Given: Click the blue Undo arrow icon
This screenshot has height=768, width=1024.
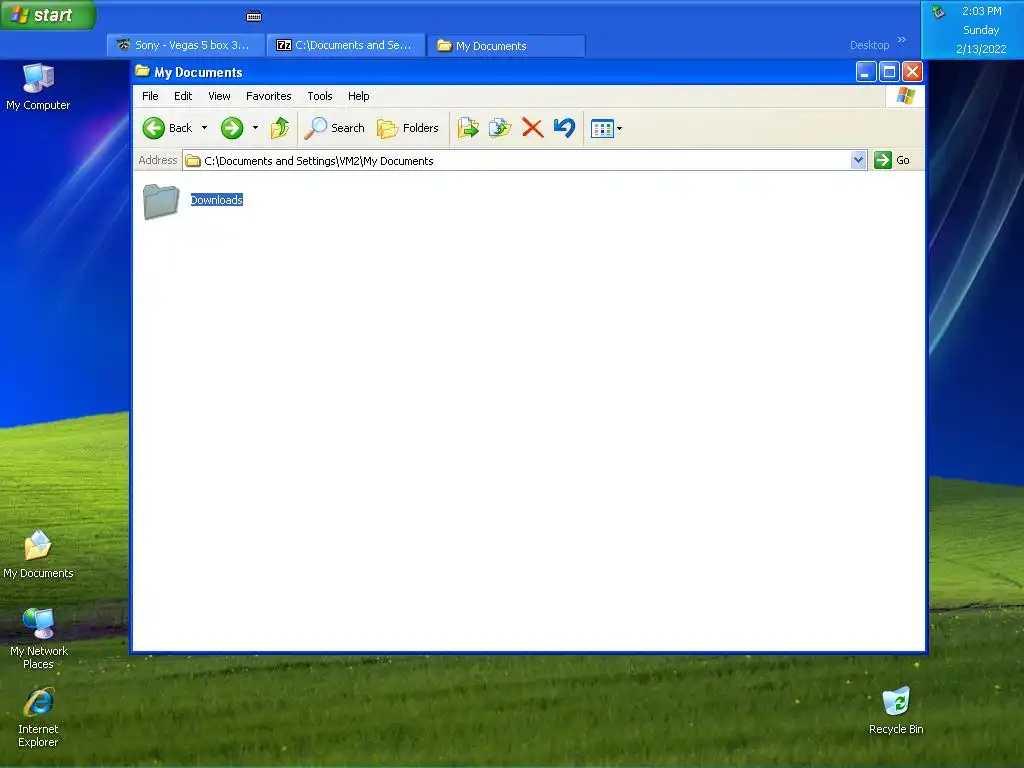Looking at the screenshot, I should tap(564, 128).
